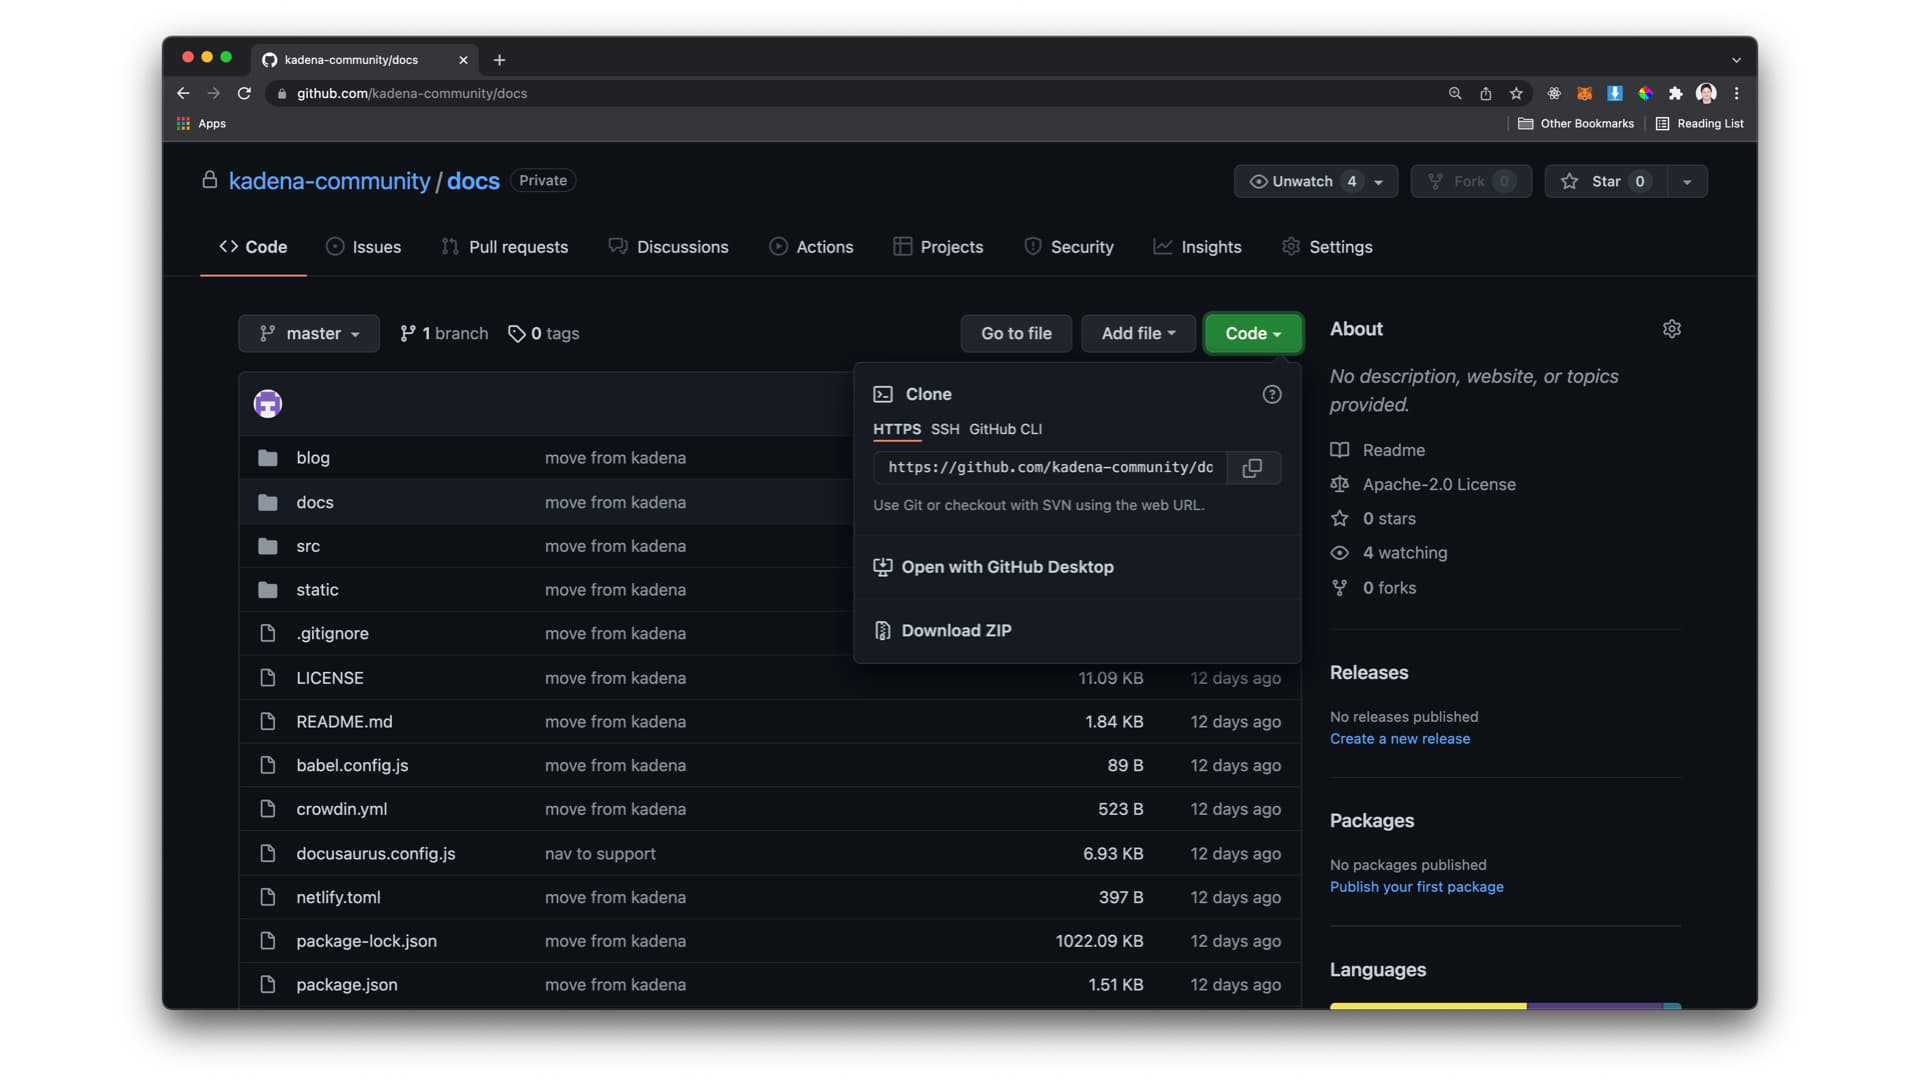The width and height of the screenshot is (1920, 1080).
Task: Click the About settings gear icon
Action: [1671, 330]
